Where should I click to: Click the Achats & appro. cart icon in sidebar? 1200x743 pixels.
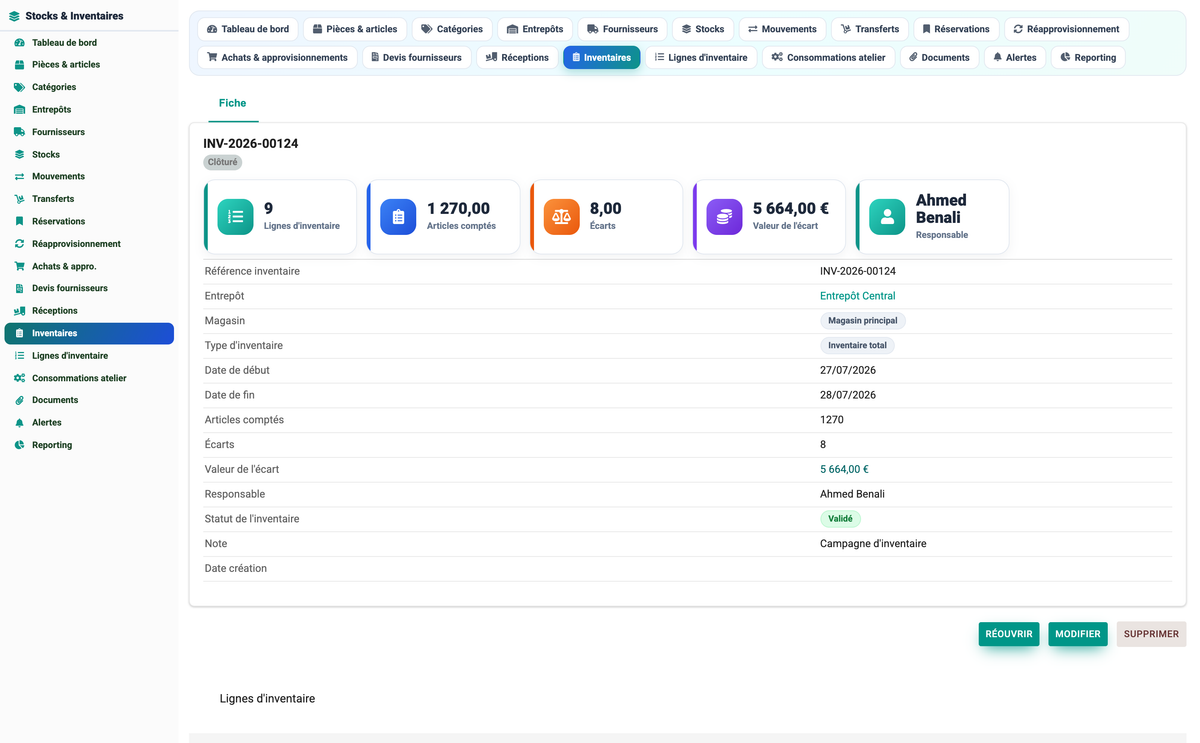tap(19, 266)
